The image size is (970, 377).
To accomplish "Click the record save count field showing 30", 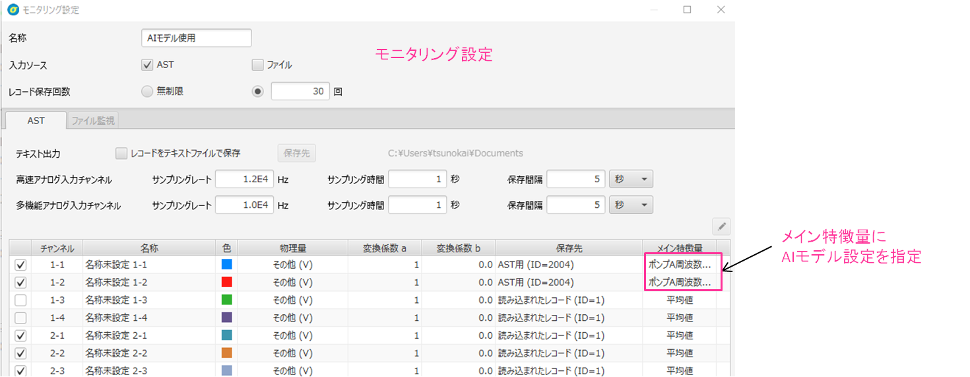I will pyautogui.click(x=301, y=91).
